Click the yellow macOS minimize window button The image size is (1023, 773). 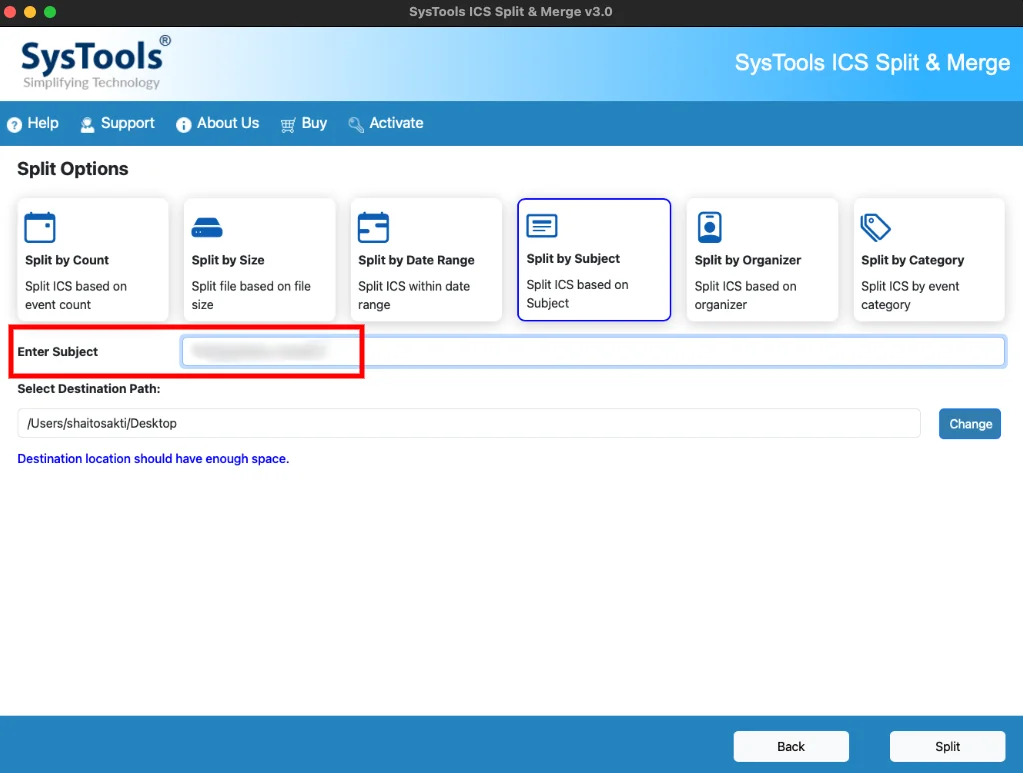(30, 12)
